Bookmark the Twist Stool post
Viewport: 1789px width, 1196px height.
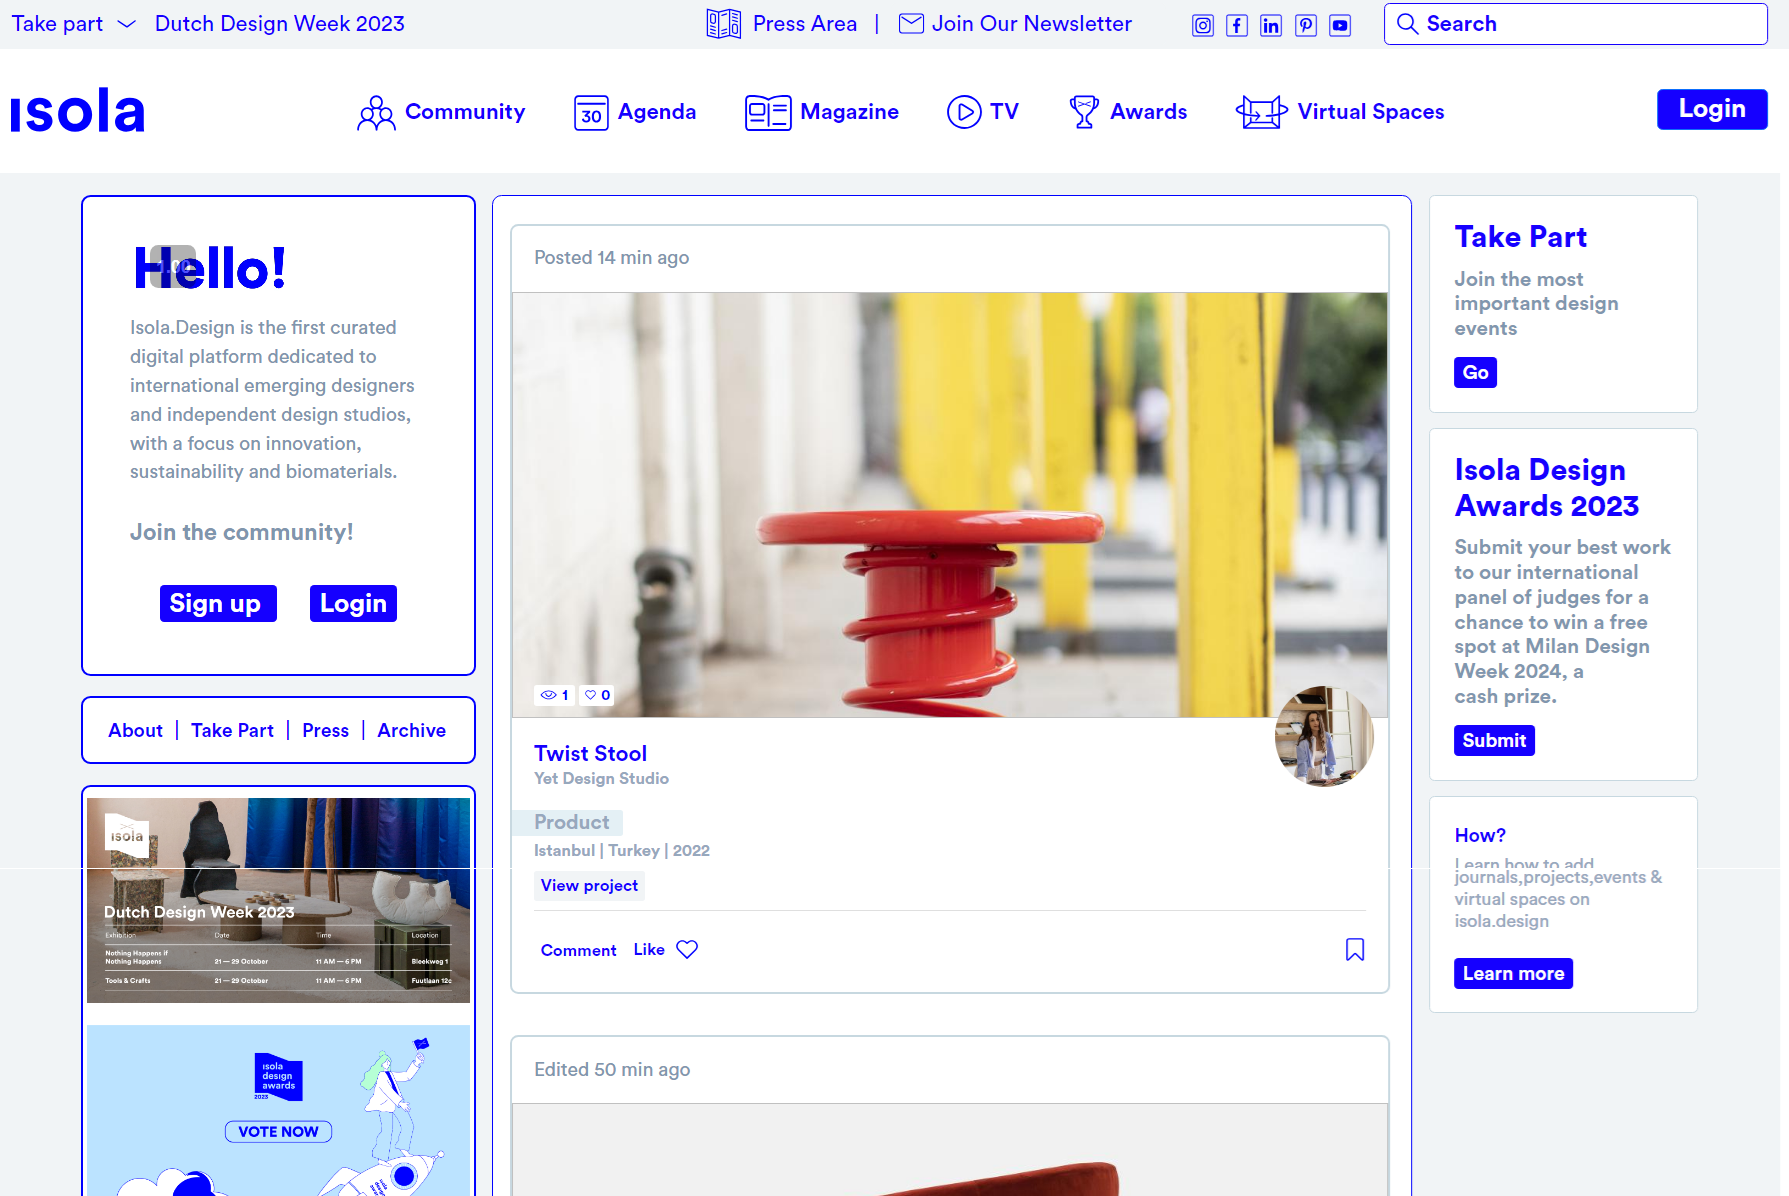1355,949
